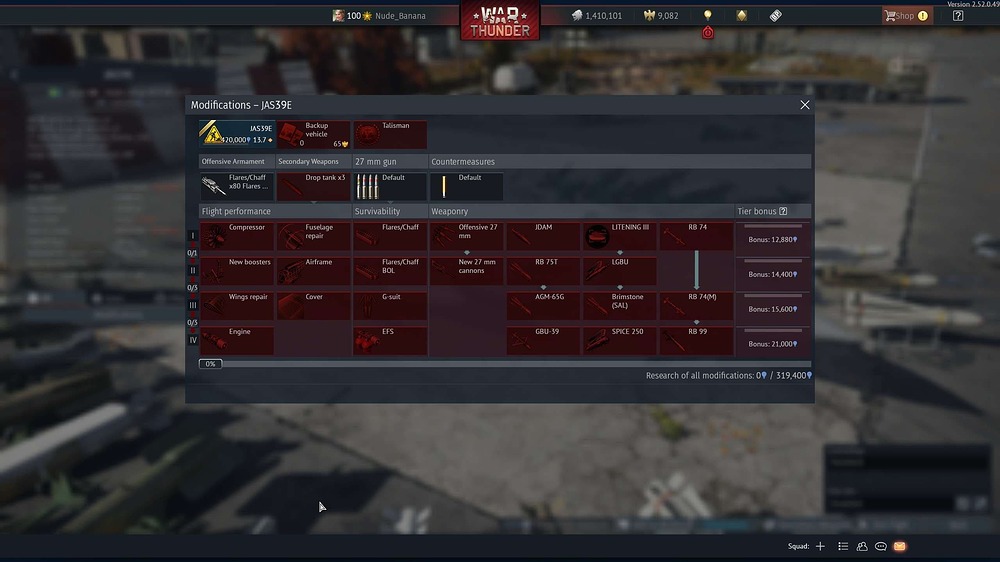Click the modification research progress bar

(505, 364)
